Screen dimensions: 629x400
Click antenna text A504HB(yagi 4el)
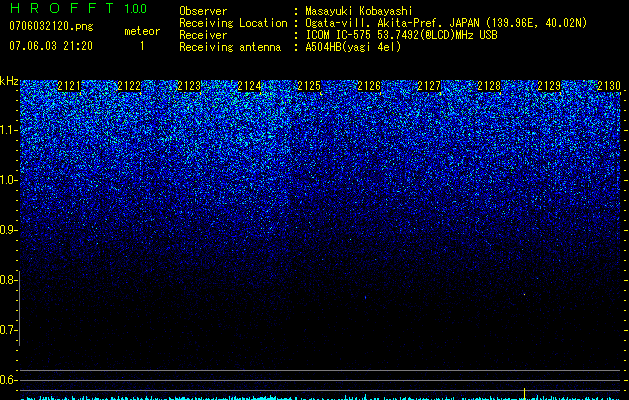(353, 47)
